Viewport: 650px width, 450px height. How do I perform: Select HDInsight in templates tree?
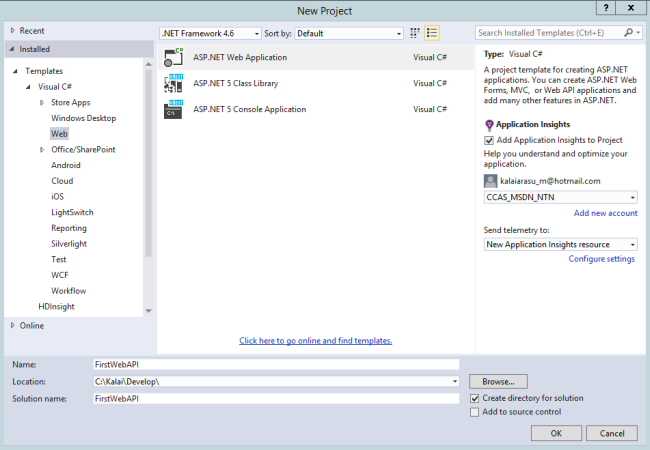click(x=56, y=307)
